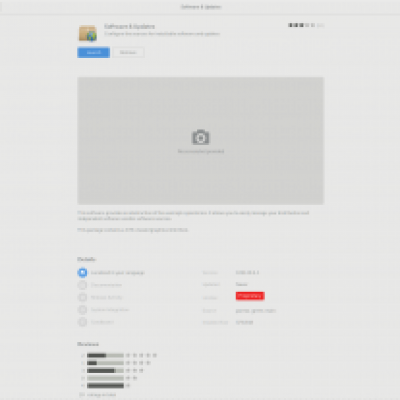Select the four-star review bar
This screenshot has height=400, width=400.
click(x=105, y=363)
